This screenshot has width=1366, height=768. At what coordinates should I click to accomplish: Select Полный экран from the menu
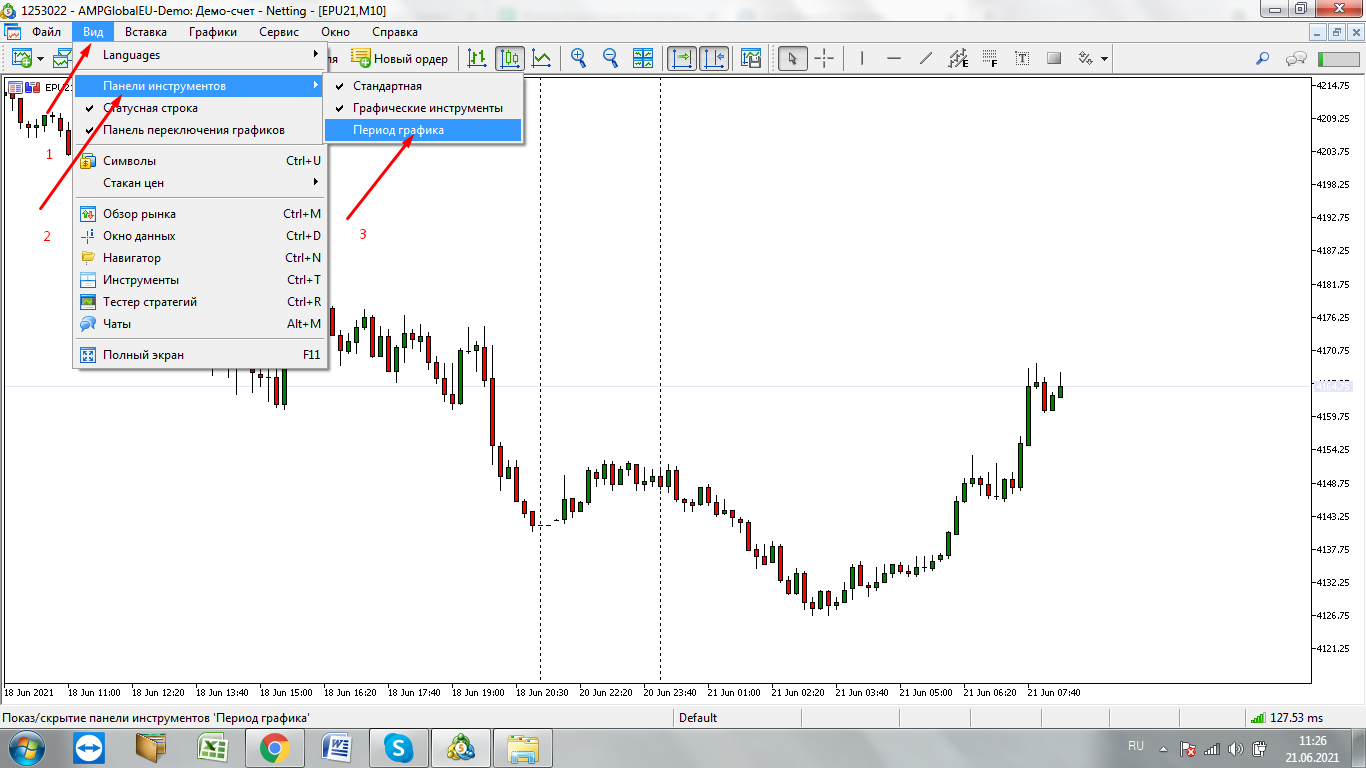pos(200,355)
